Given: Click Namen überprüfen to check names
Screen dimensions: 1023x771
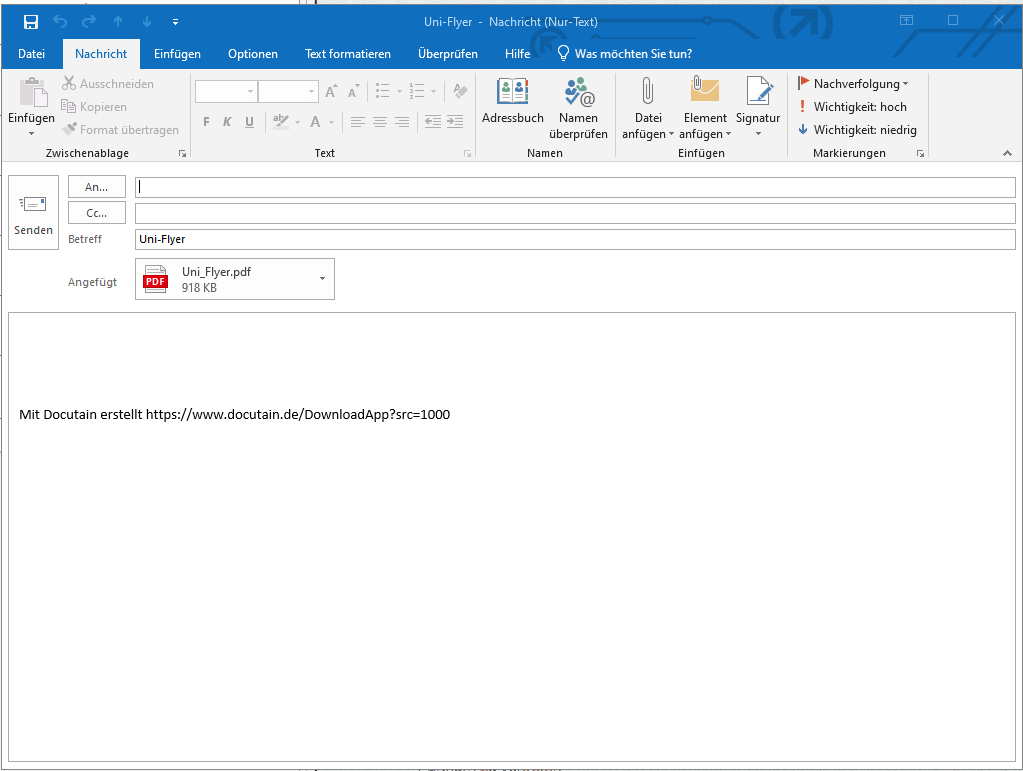Looking at the screenshot, I should point(579,105).
